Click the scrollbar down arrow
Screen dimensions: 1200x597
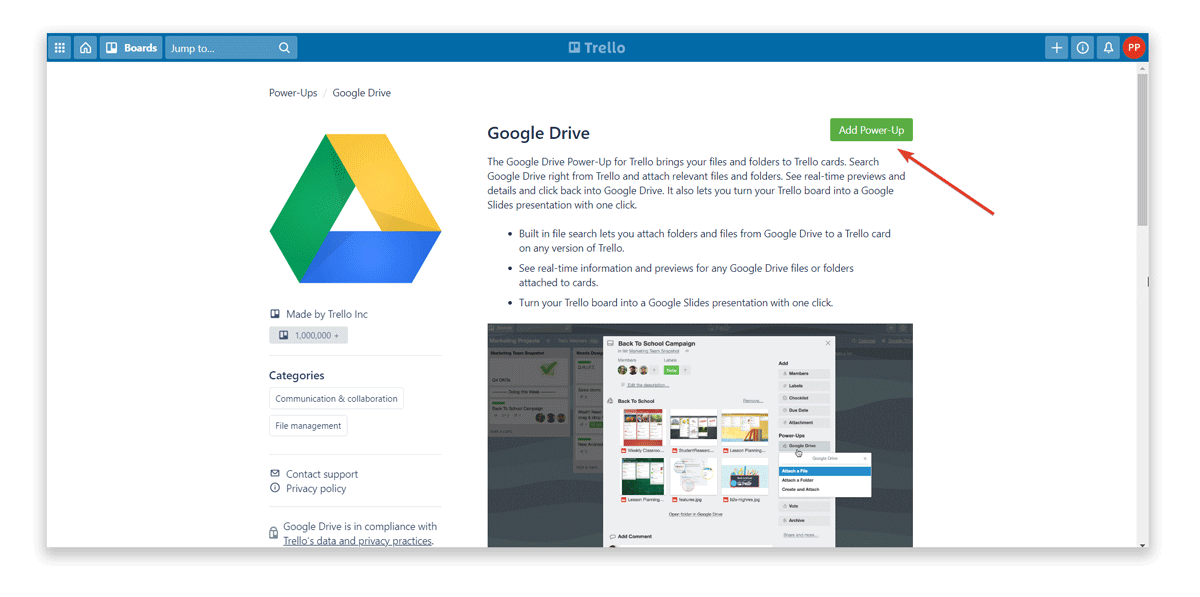click(1142, 545)
